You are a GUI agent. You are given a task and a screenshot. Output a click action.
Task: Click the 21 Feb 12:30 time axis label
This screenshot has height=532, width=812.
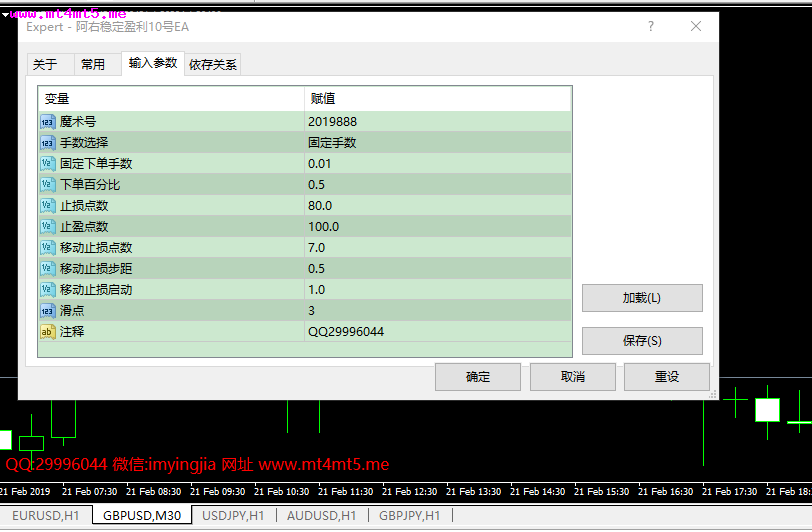409,492
